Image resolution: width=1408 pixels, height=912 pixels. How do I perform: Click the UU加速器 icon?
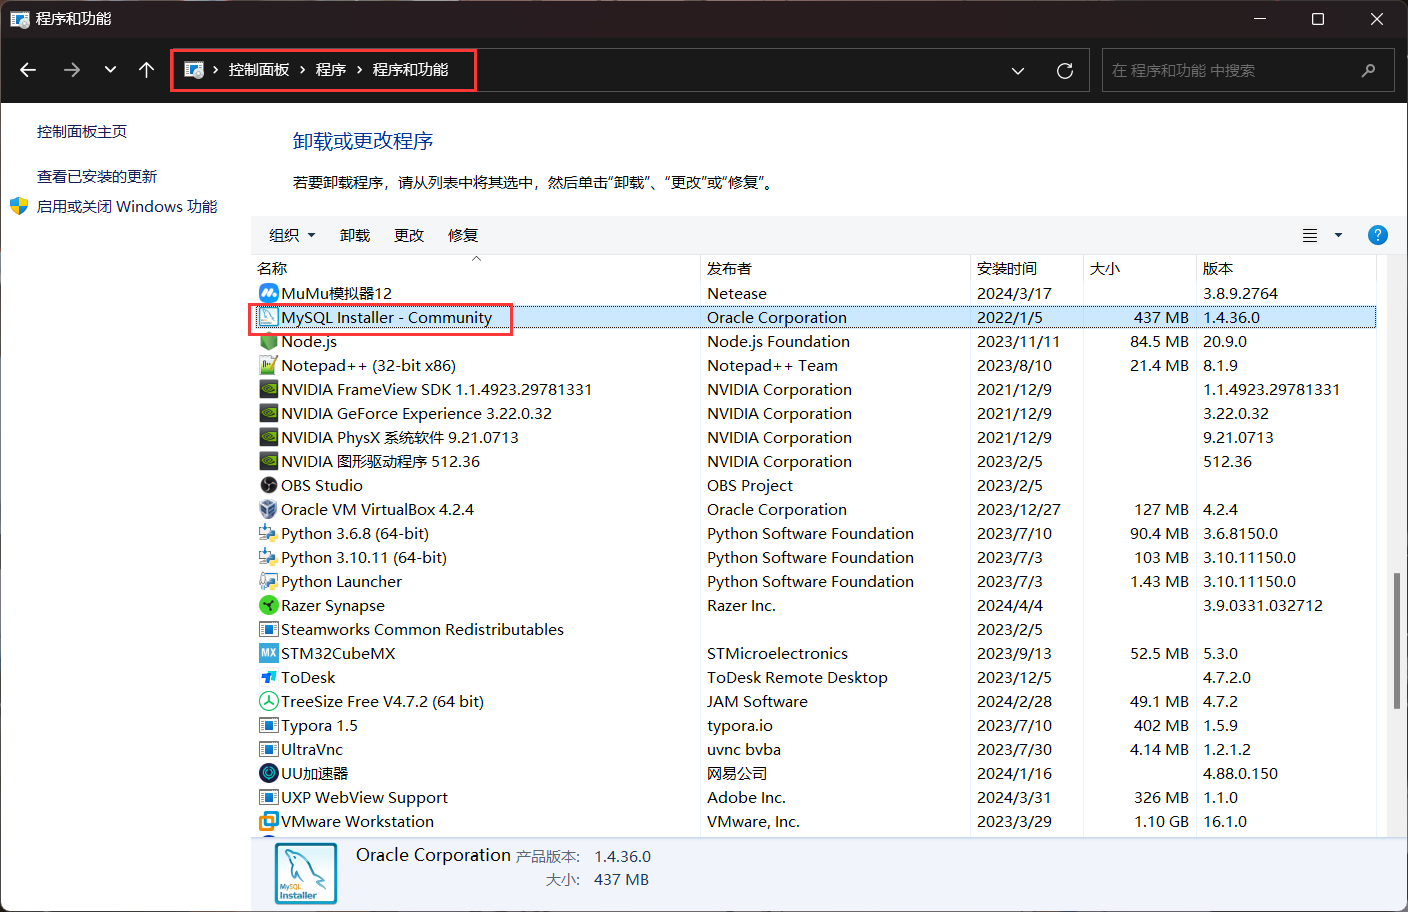coord(268,773)
